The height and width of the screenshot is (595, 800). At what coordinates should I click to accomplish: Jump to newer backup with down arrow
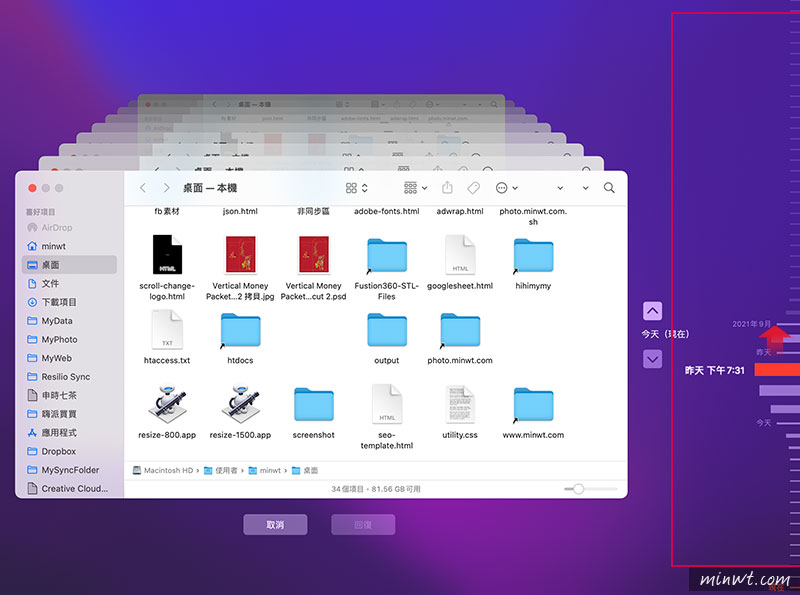[x=652, y=358]
